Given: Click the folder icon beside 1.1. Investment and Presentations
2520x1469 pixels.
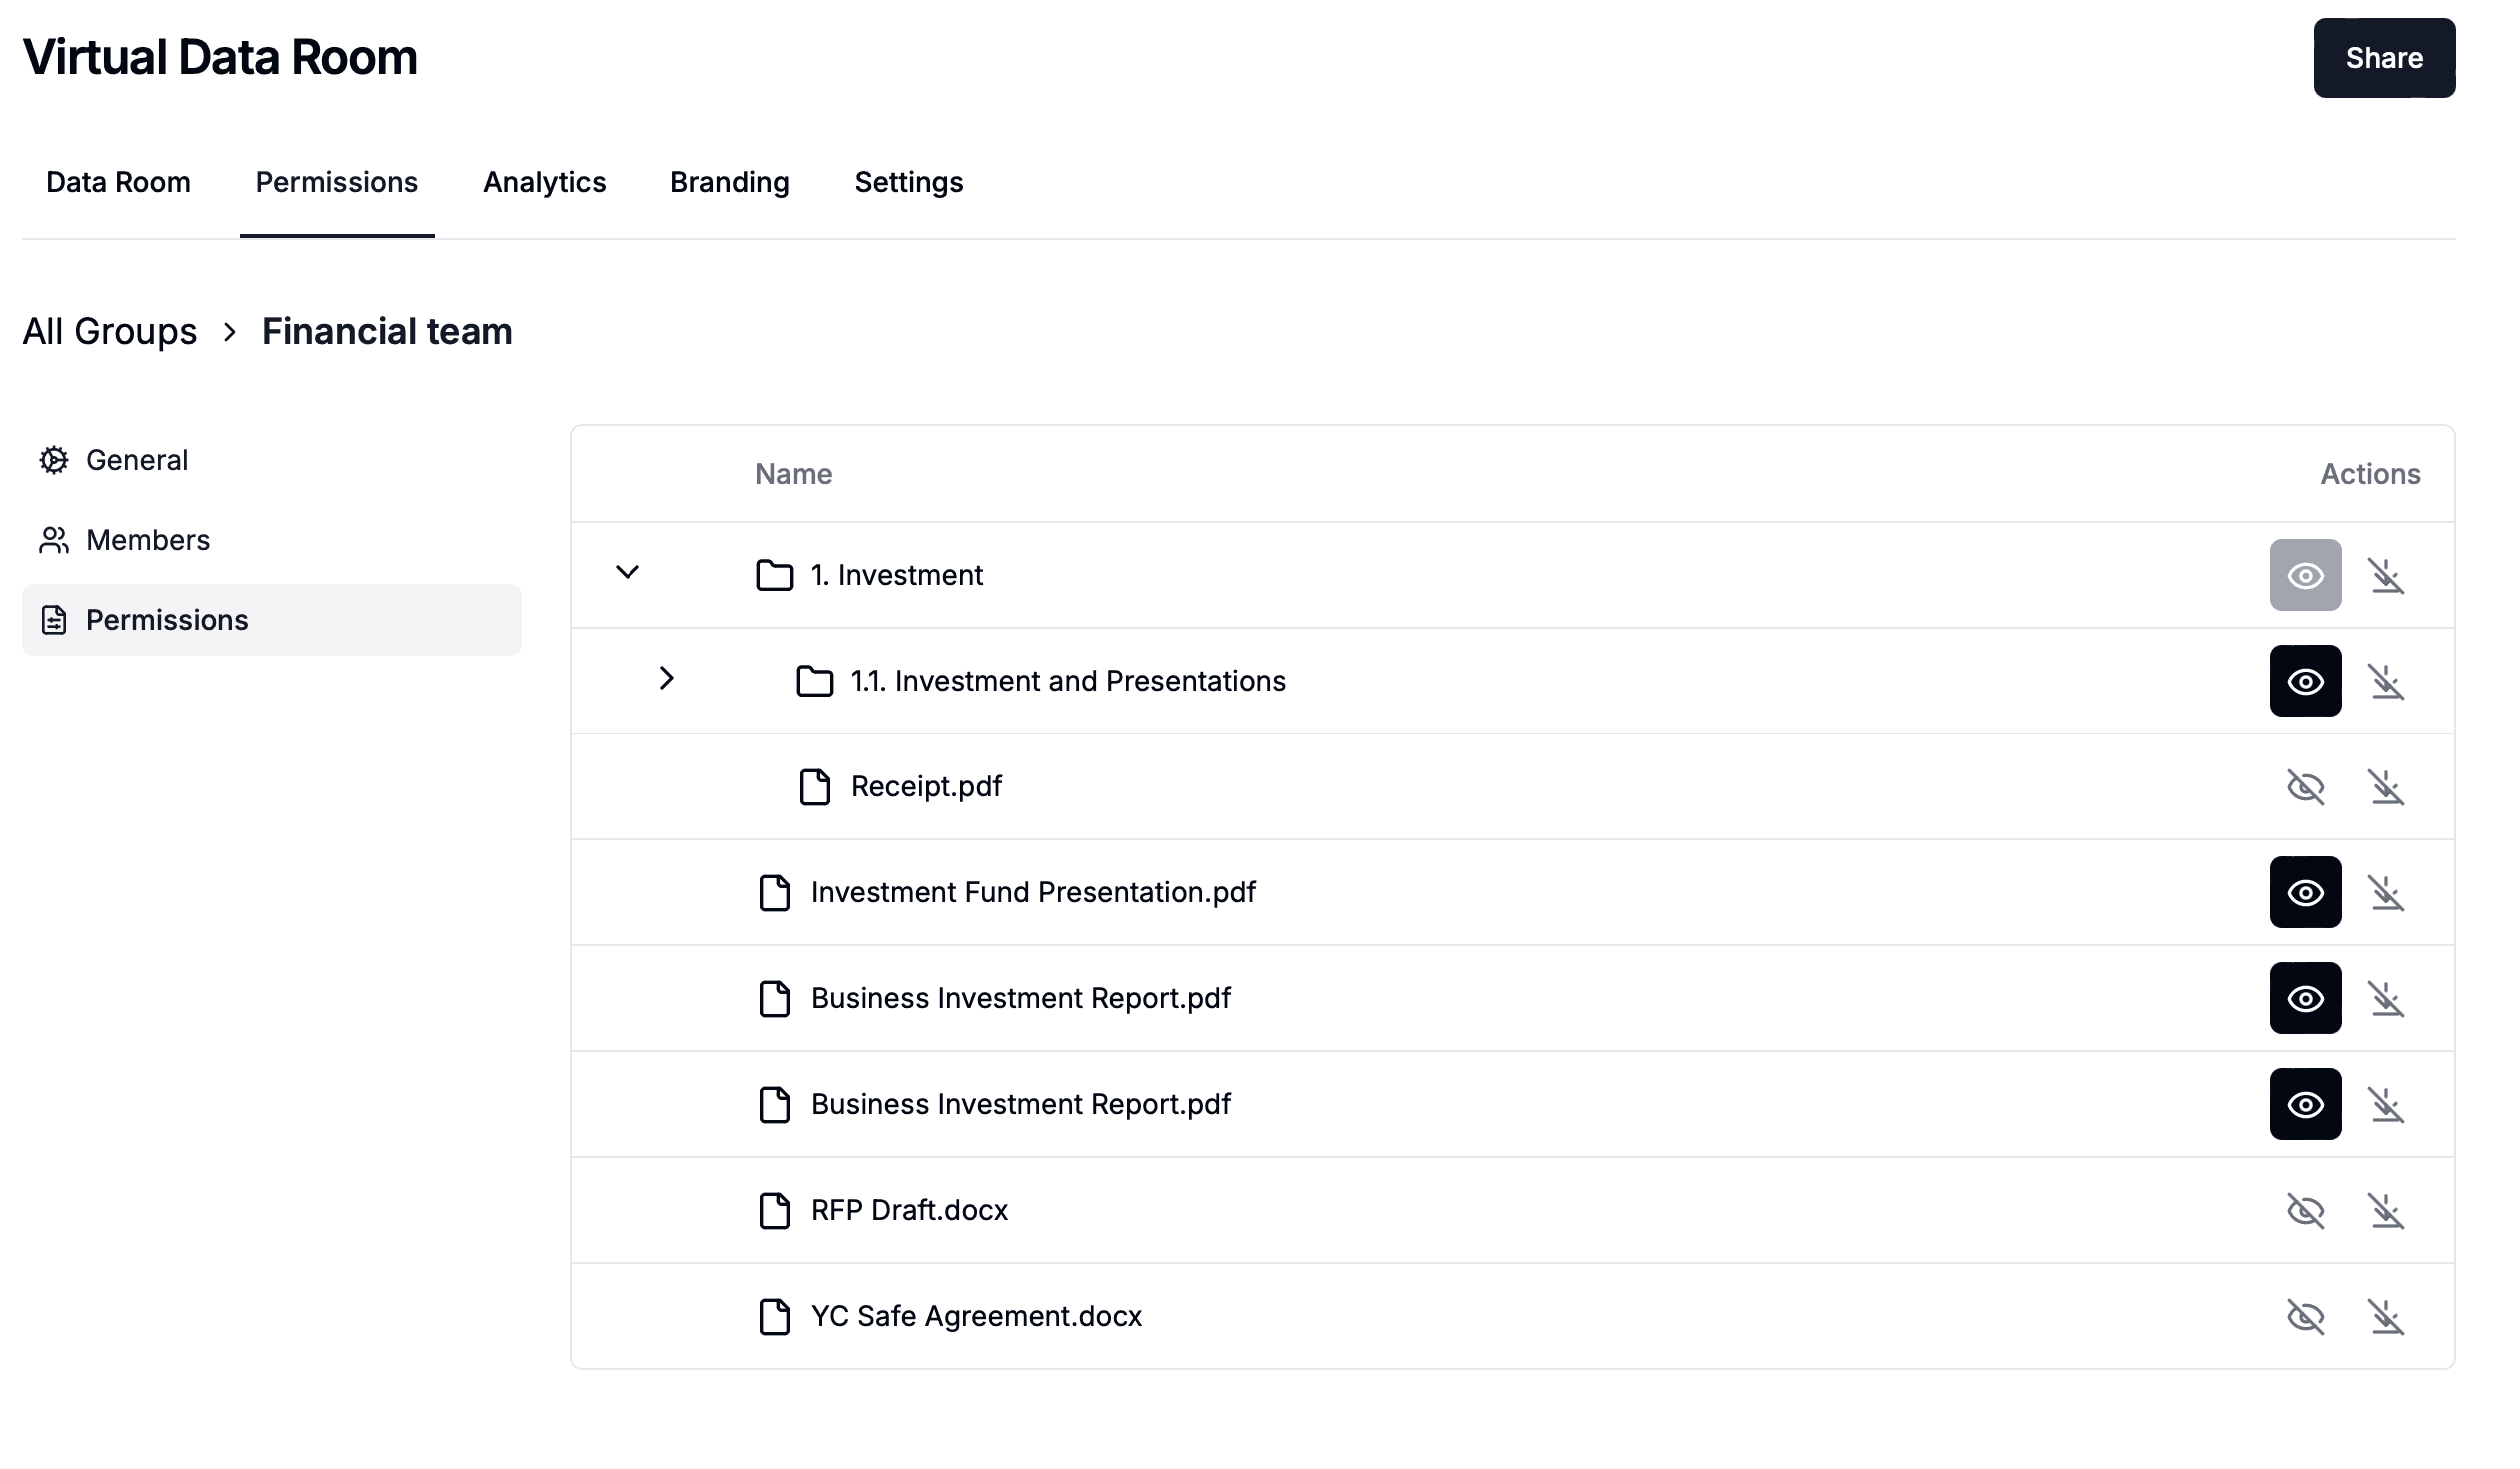Looking at the screenshot, I should (815, 680).
